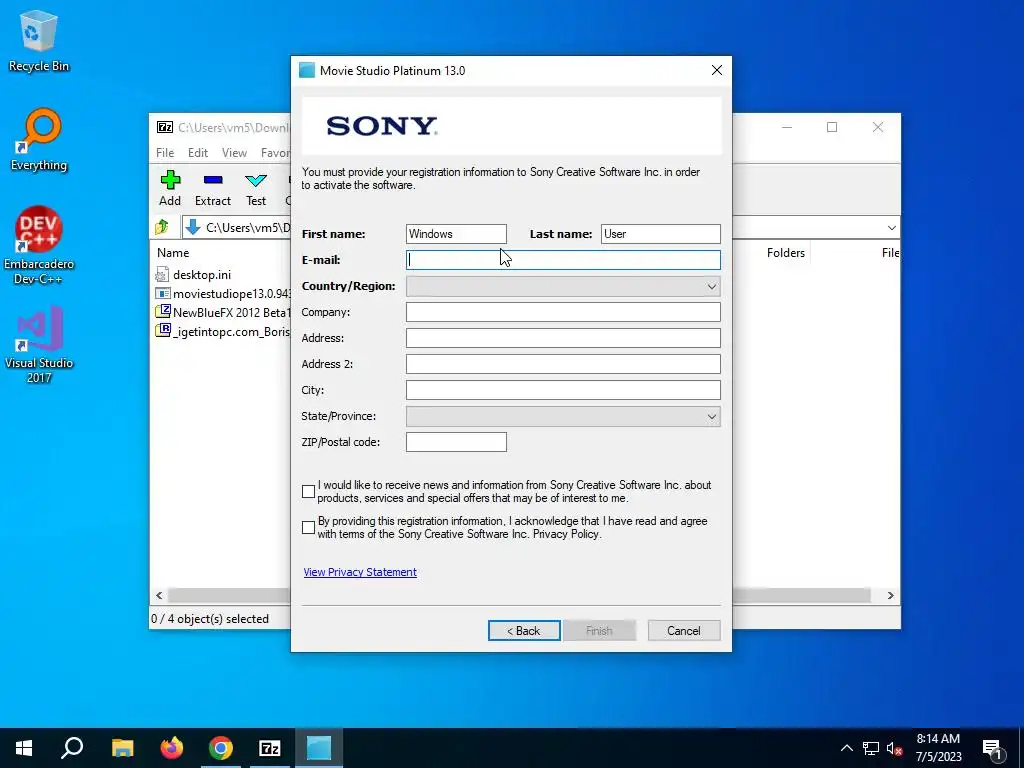Select desktop.ini file icon in 7-Zip
Image resolution: width=1024 pixels, height=768 pixels.
pos(162,275)
